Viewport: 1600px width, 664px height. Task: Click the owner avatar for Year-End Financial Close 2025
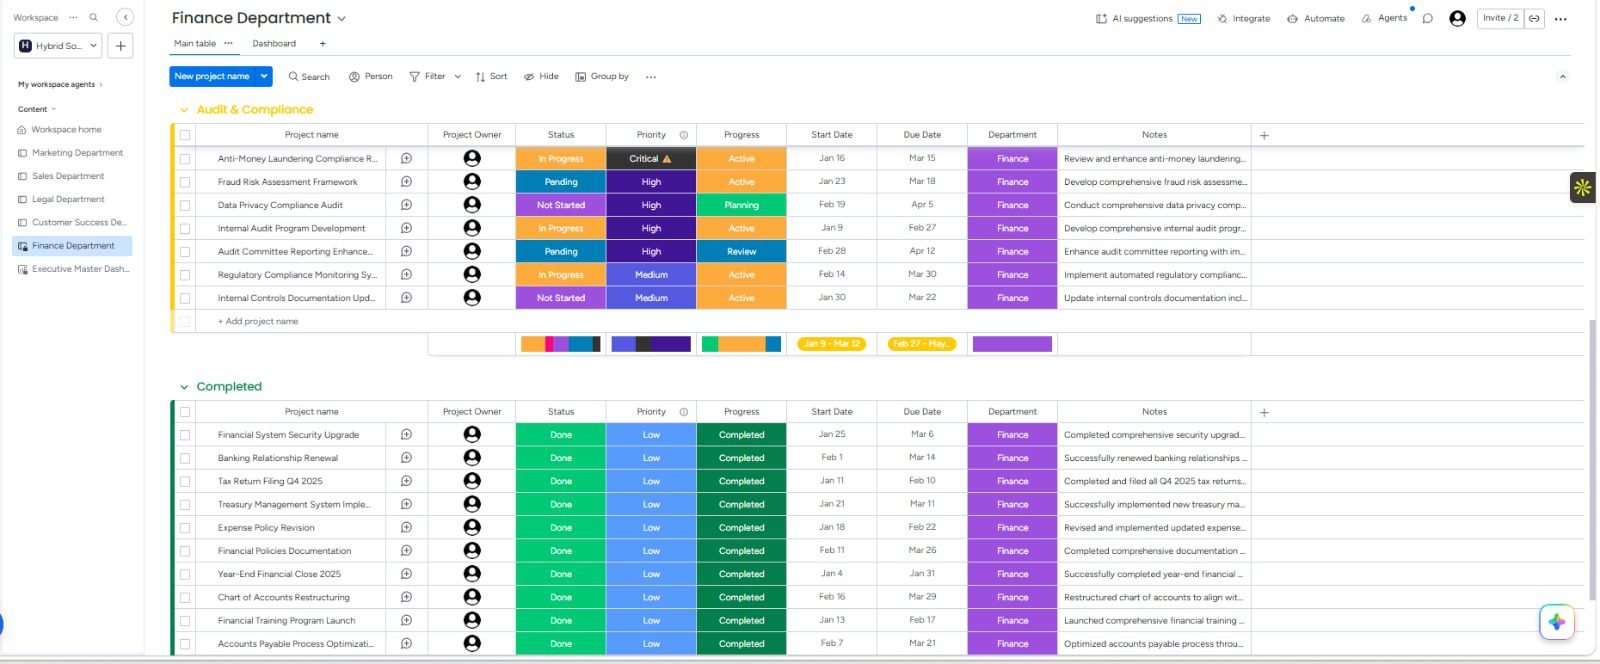(x=472, y=574)
